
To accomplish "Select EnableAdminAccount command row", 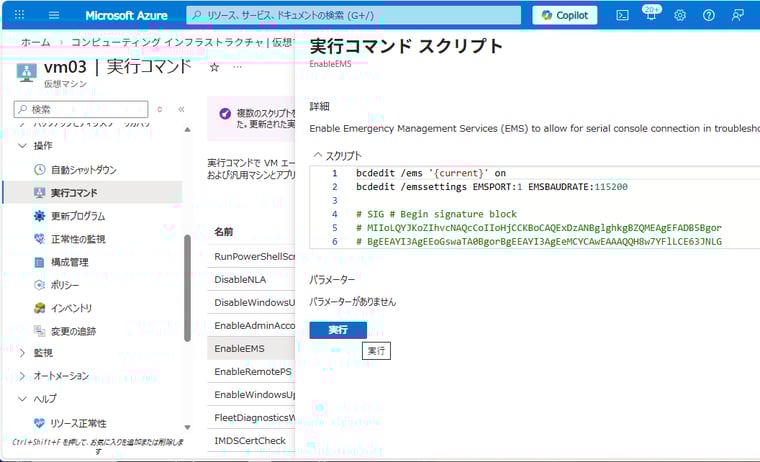I will (251, 325).
